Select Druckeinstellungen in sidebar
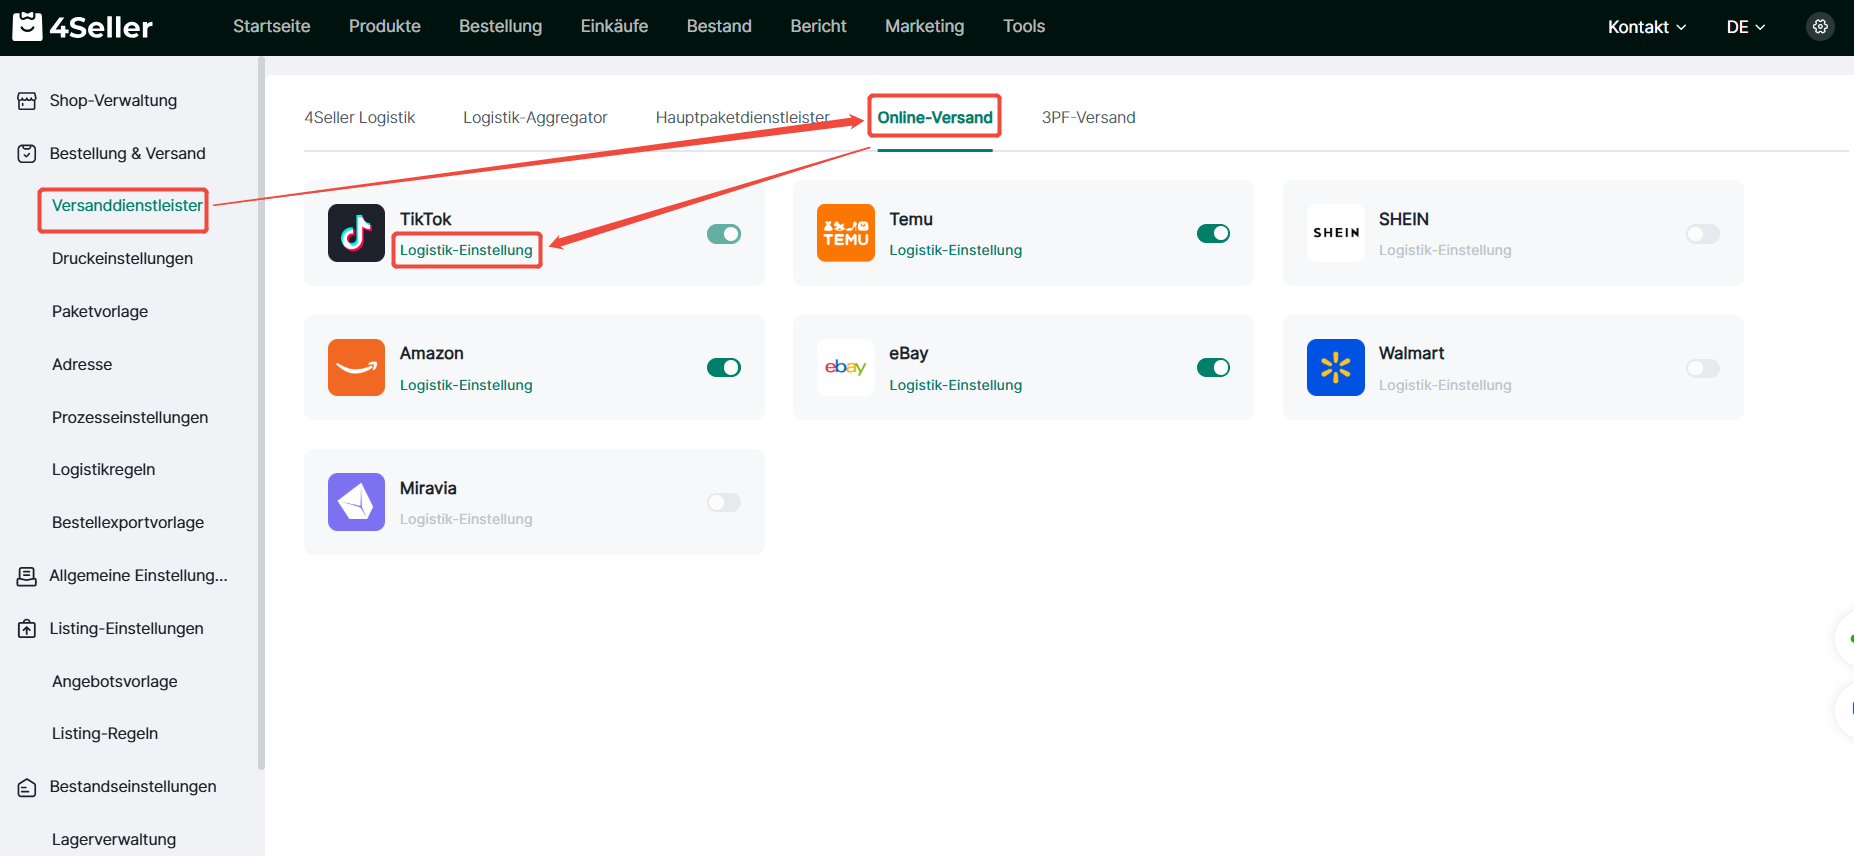Image resolution: width=1854 pixels, height=856 pixels. pyautogui.click(x=122, y=259)
